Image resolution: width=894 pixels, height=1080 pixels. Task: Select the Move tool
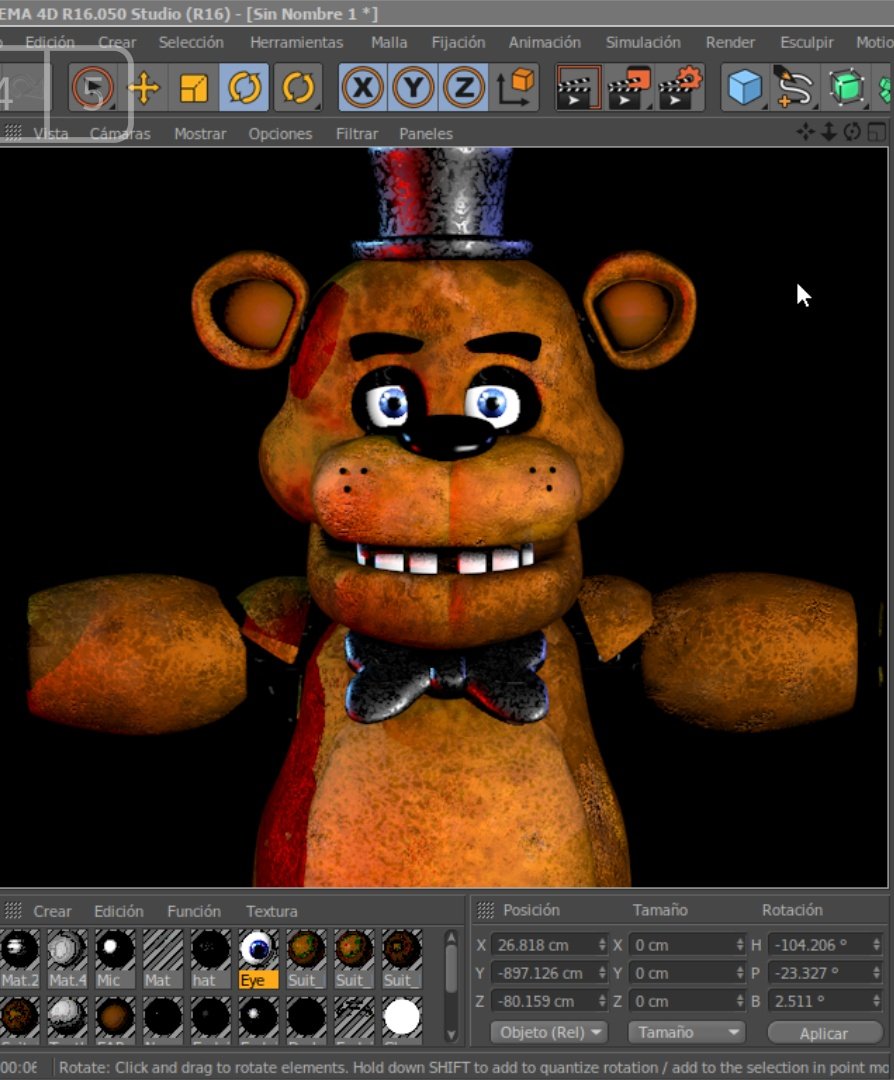click(143, 88)
